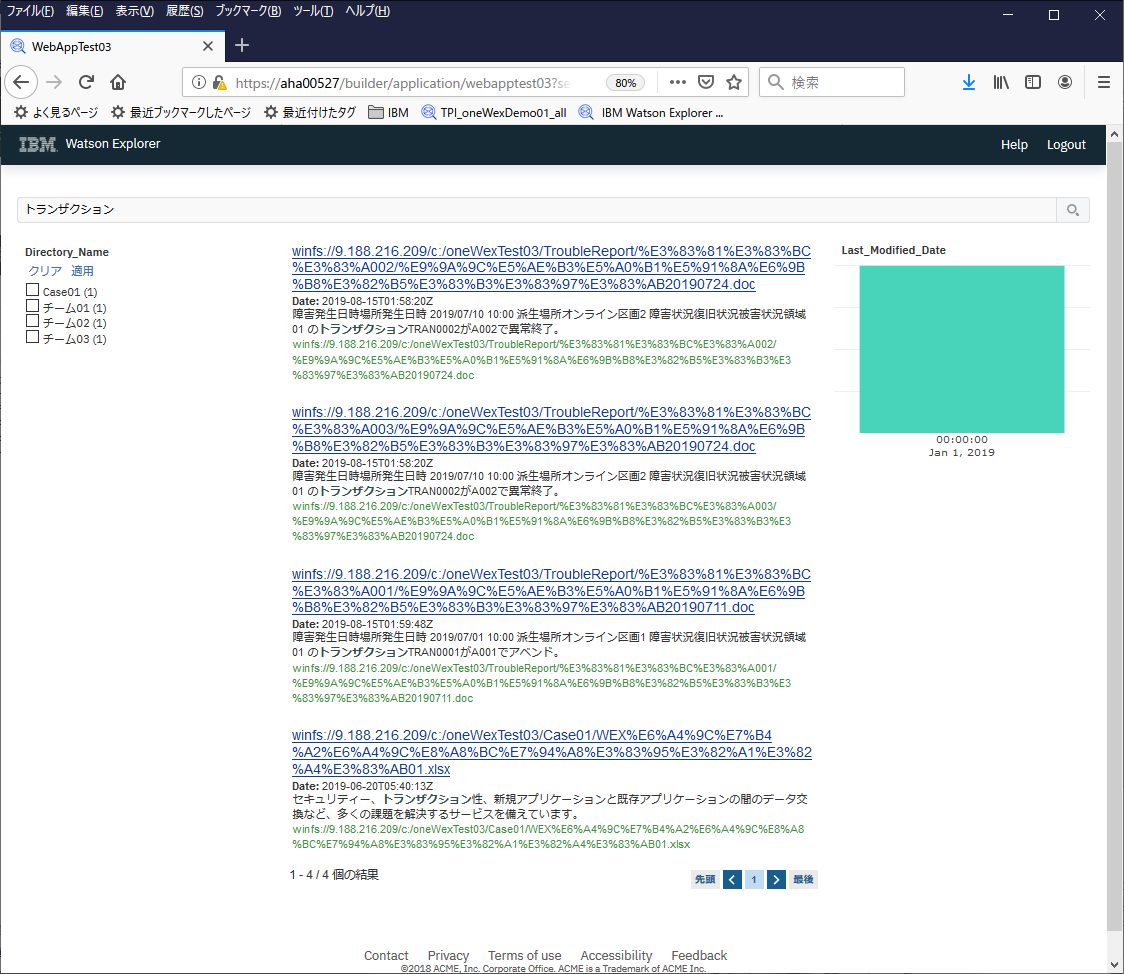Open a new browser tab
The width and height of the screenshot is (1124, 974).
(242, 46)
